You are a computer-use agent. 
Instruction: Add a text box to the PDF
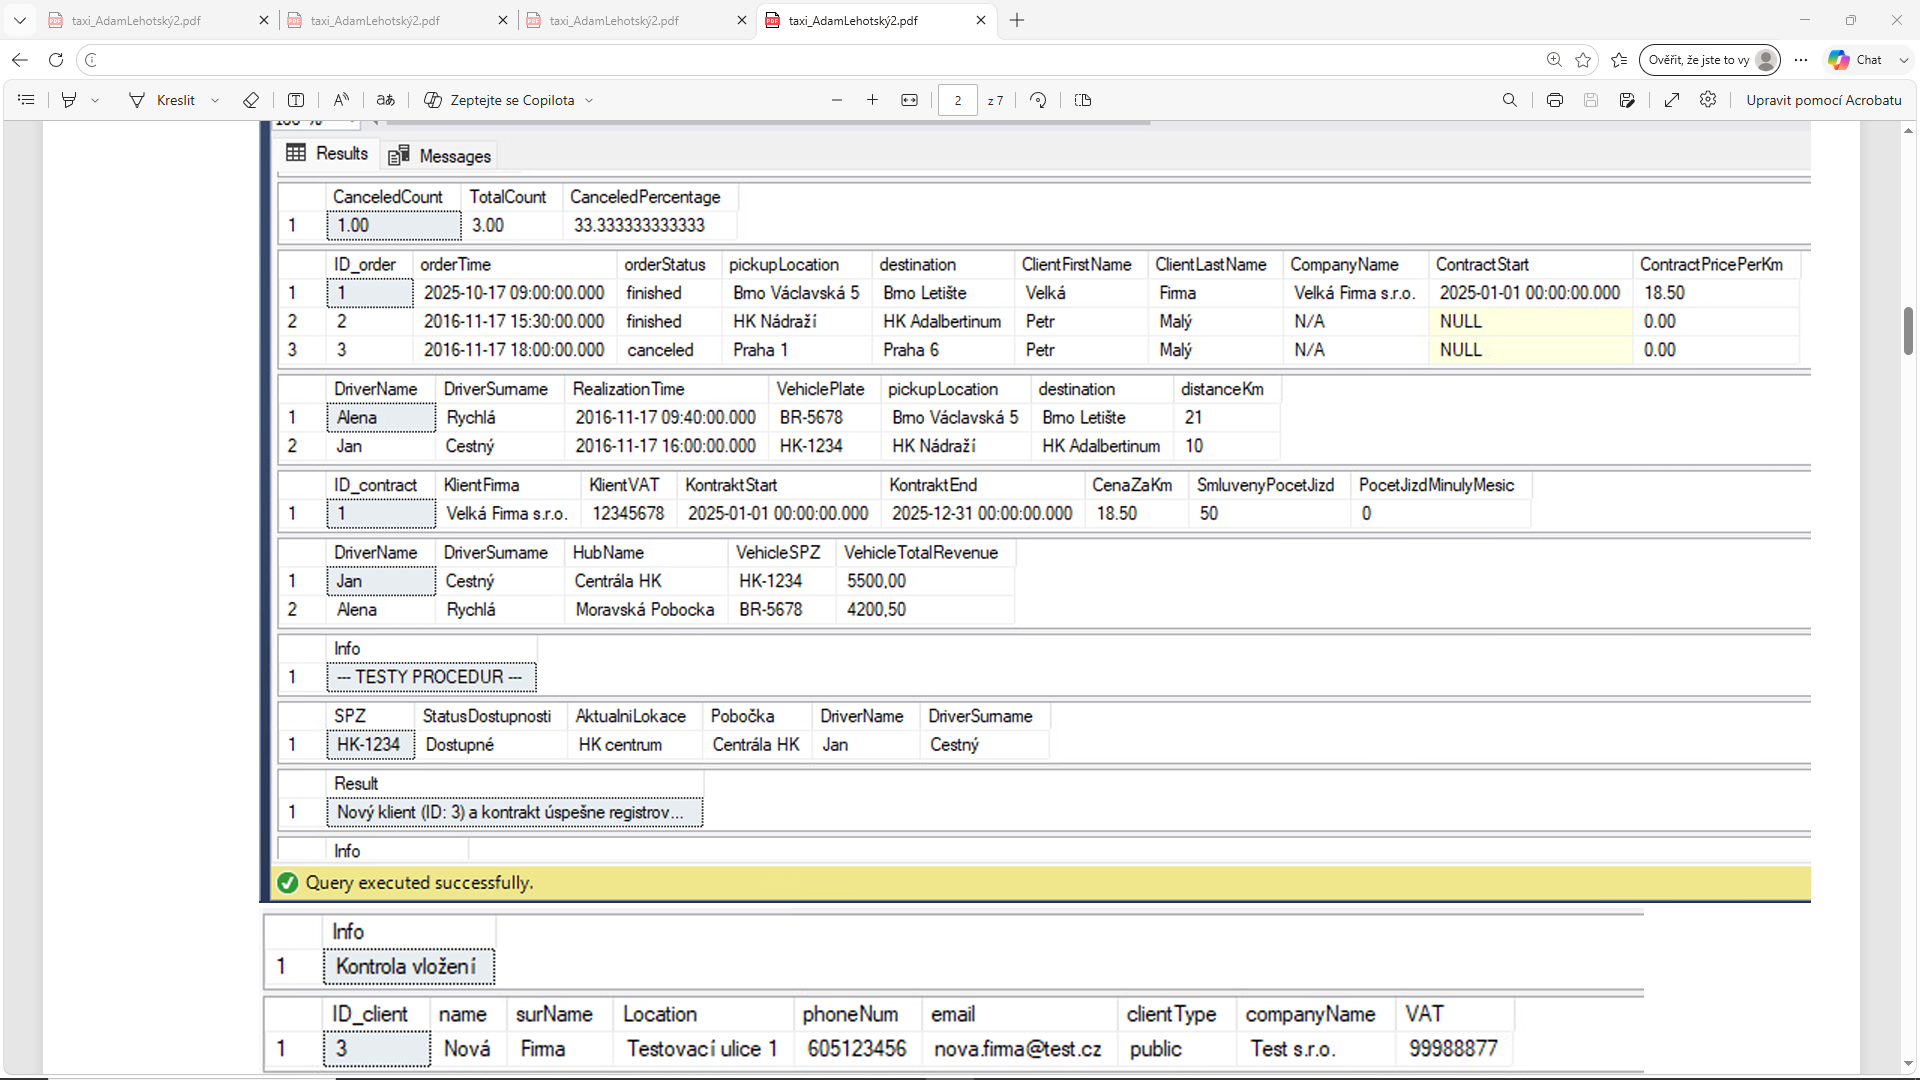(x=296, y=100)
